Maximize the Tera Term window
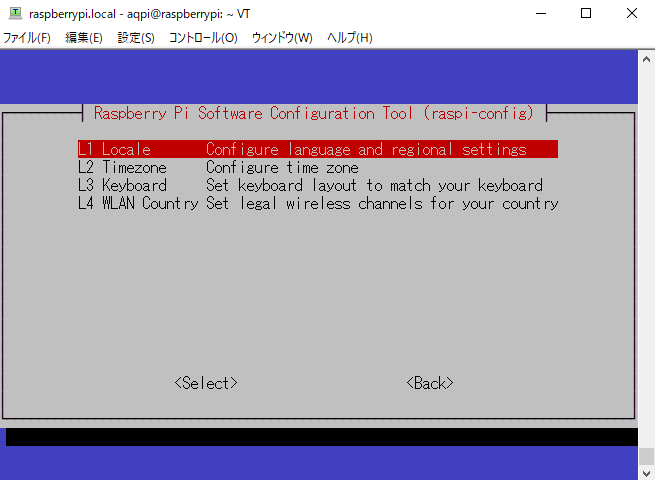 (586, 13)
